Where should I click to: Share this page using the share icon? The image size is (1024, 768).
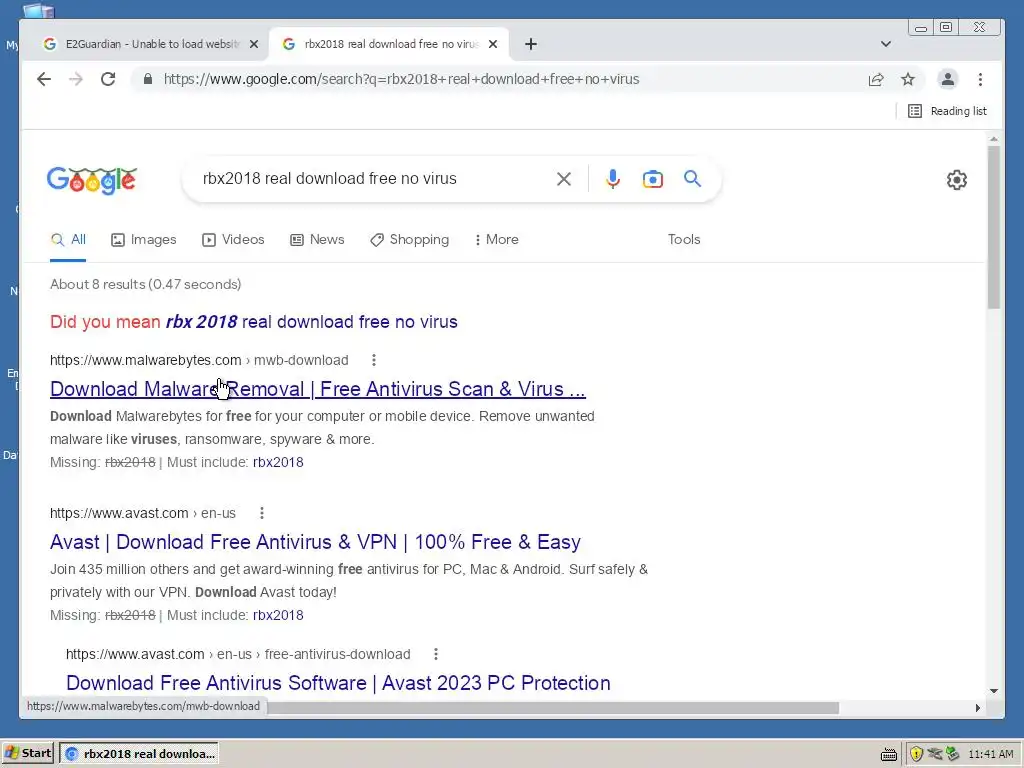click(x=876, y=79)
